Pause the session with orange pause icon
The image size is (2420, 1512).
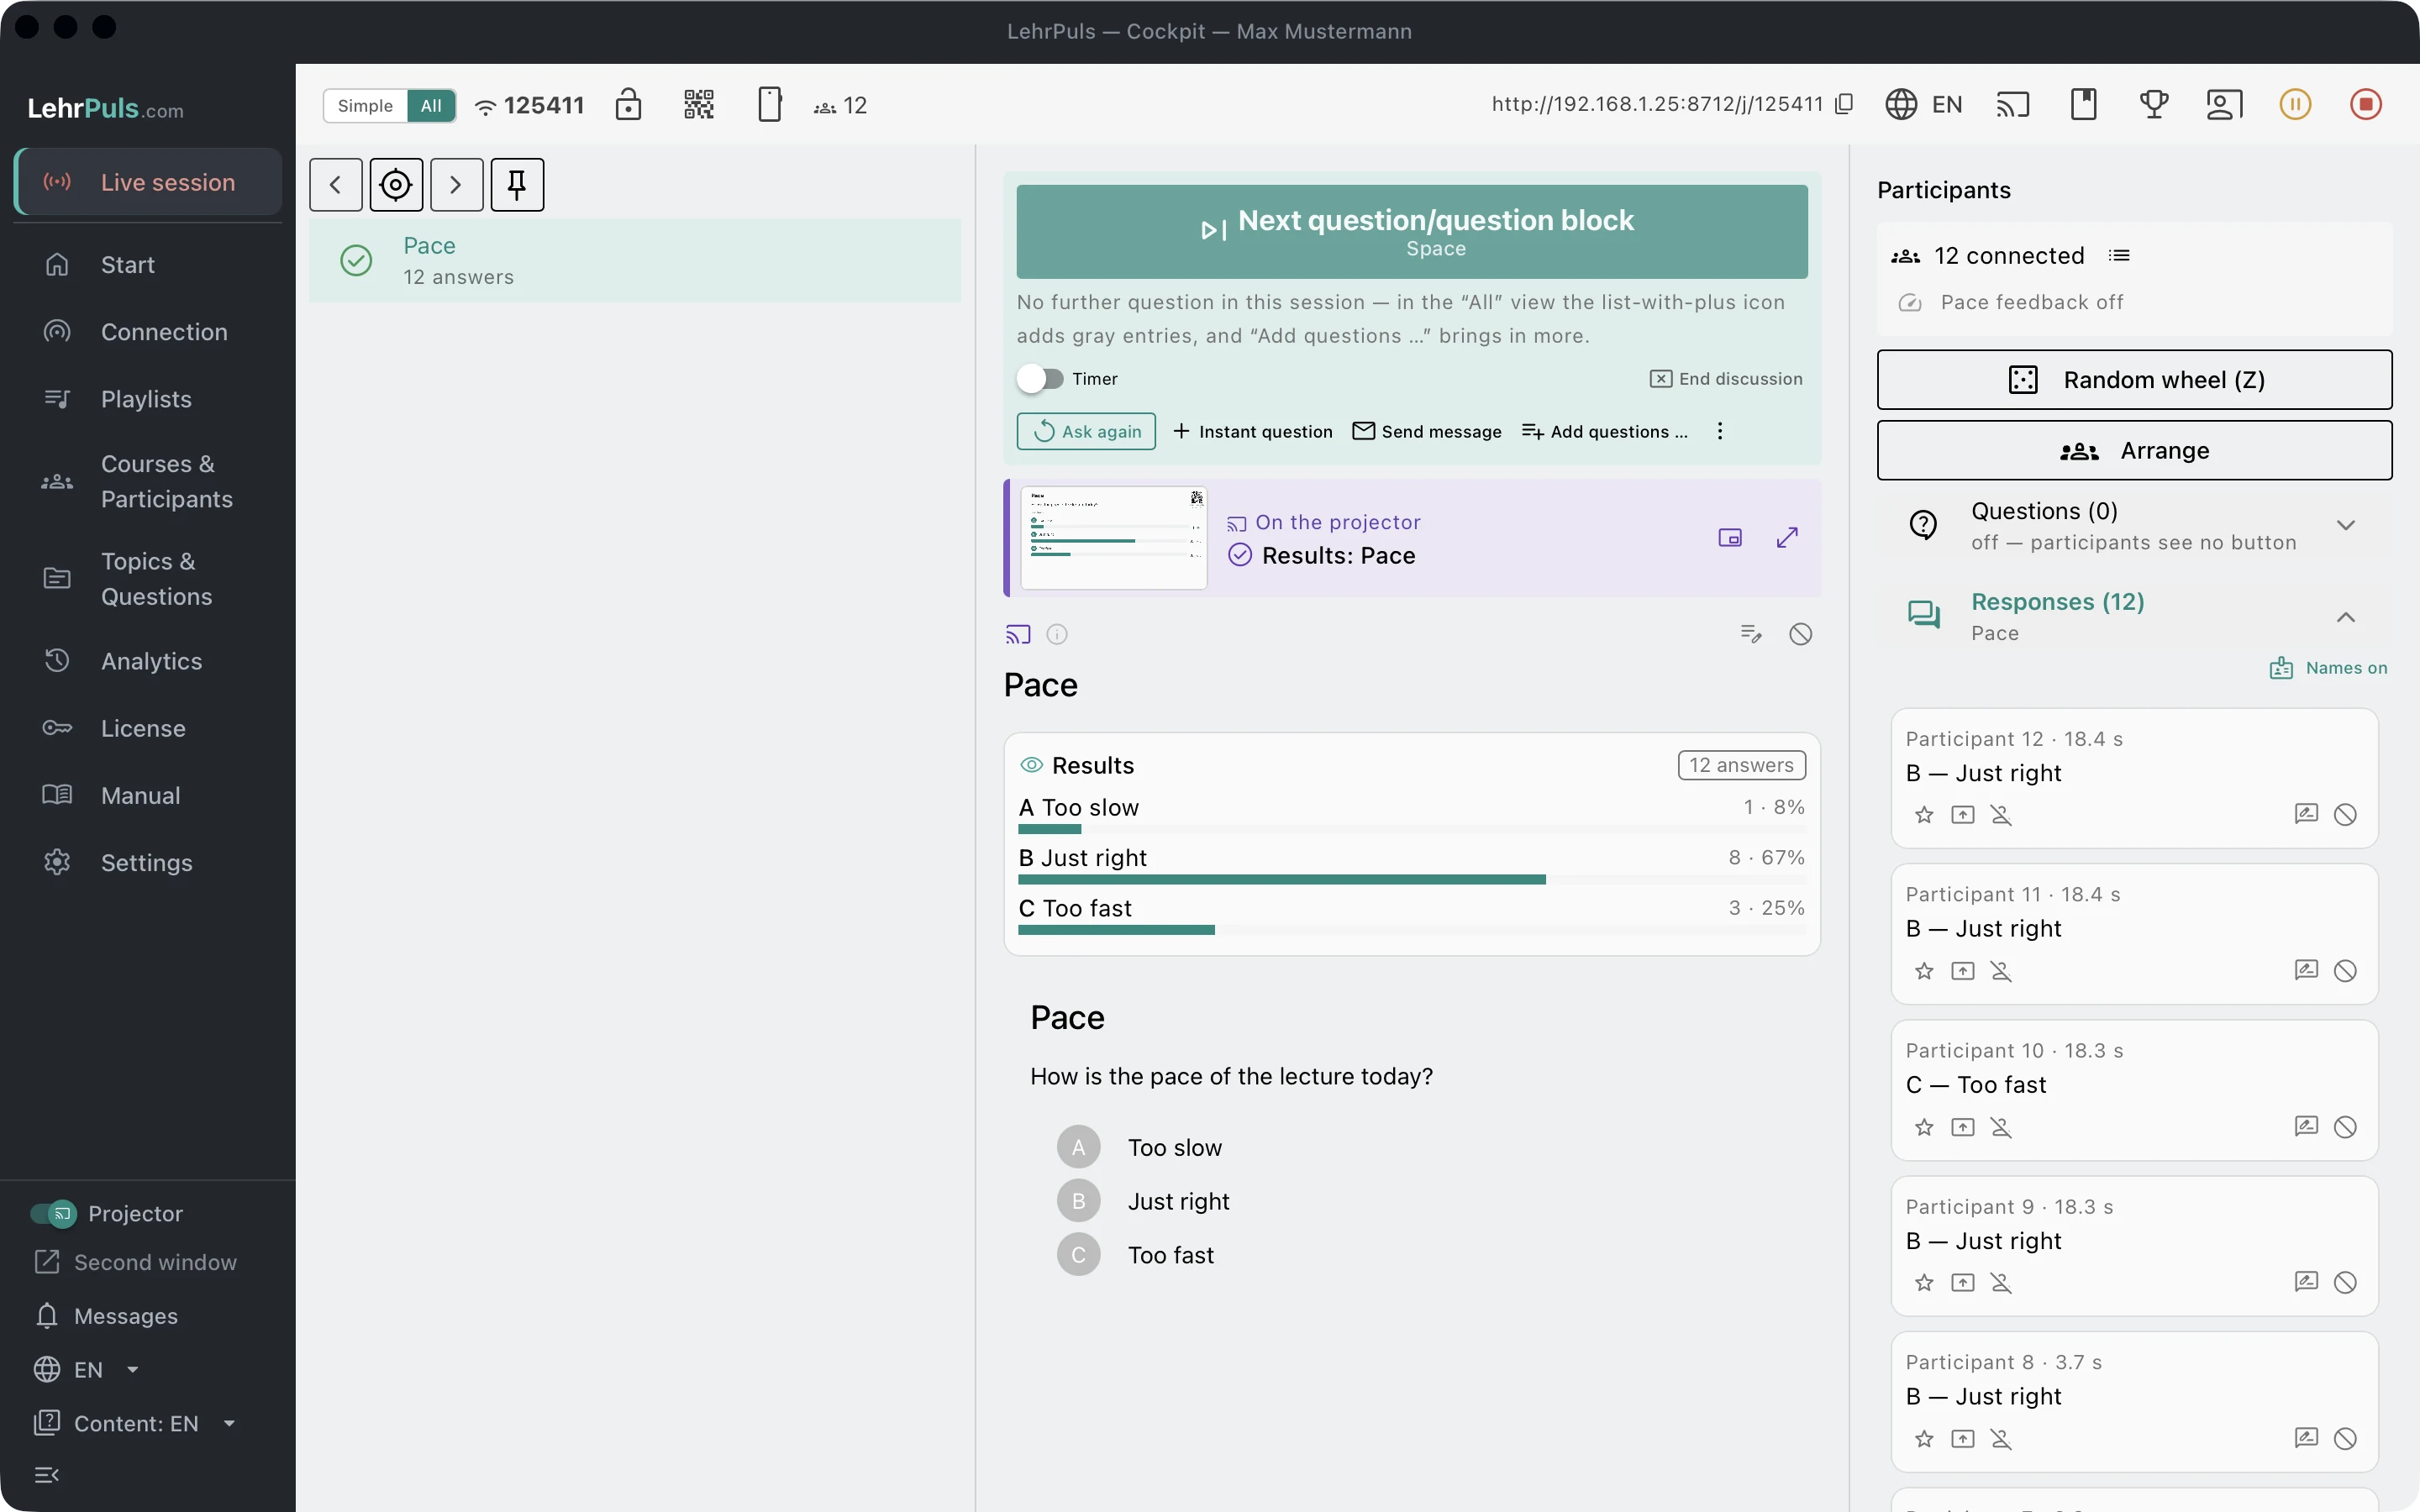[2295, 104]
